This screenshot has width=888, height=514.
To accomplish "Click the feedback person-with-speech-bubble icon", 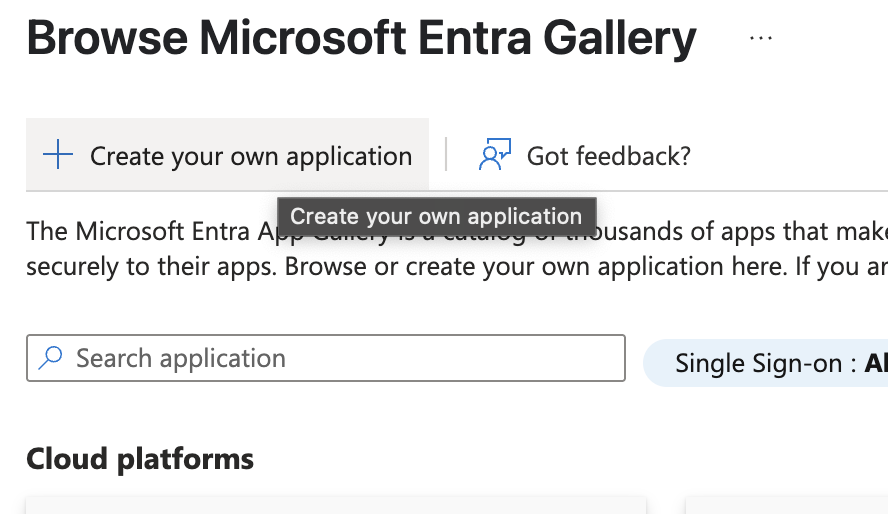I will [x=494, y=154].
